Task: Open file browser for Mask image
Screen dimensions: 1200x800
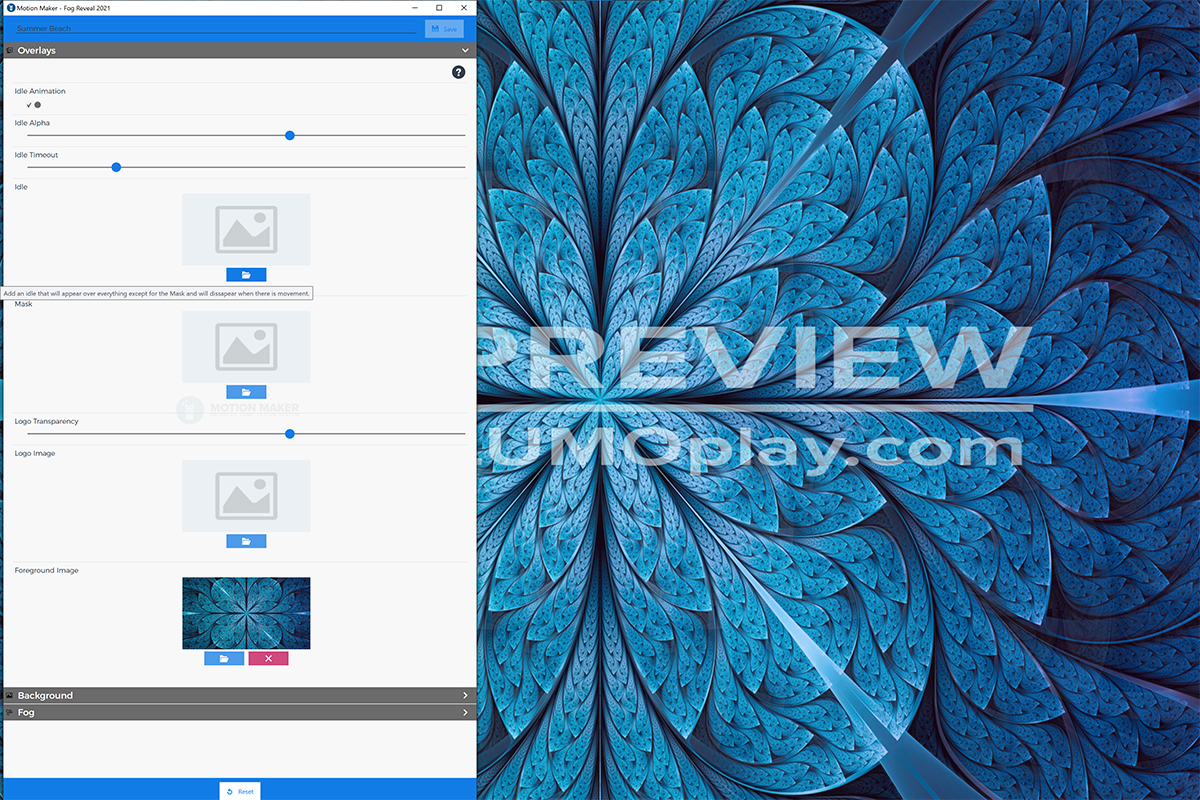Action: (x=246, y=392)
